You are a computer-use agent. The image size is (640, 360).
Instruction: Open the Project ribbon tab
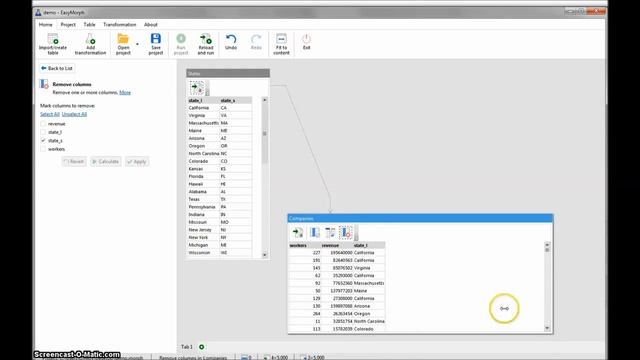(68, 24)
